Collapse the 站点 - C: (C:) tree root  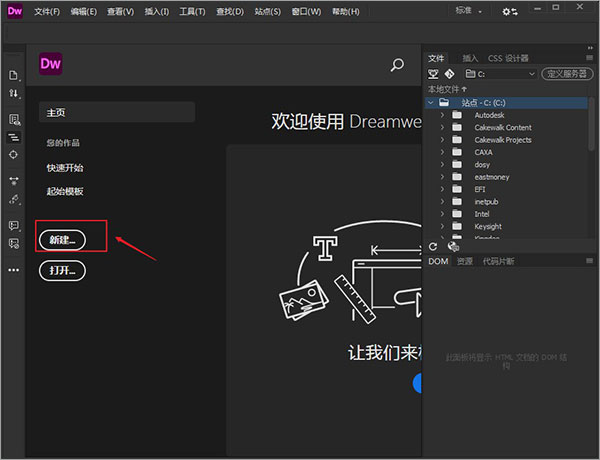coord(431,103)
